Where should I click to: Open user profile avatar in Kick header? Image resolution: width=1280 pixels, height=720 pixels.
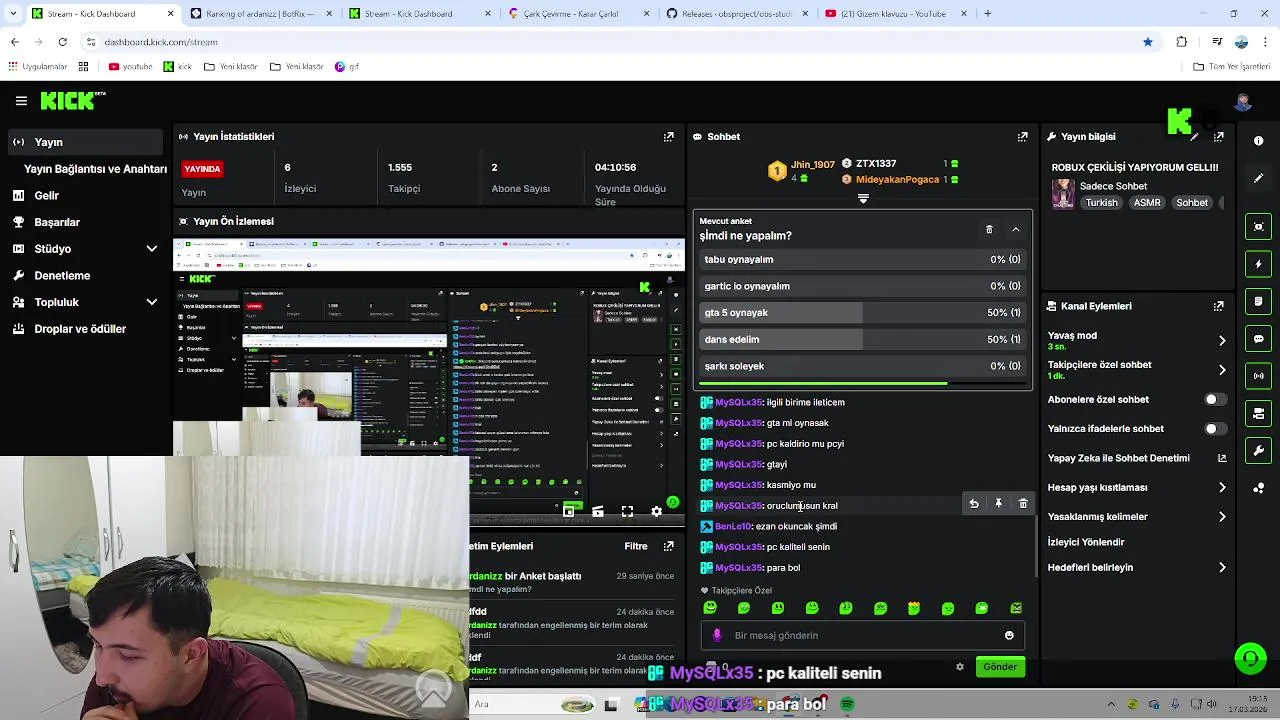pos(1243,101)
